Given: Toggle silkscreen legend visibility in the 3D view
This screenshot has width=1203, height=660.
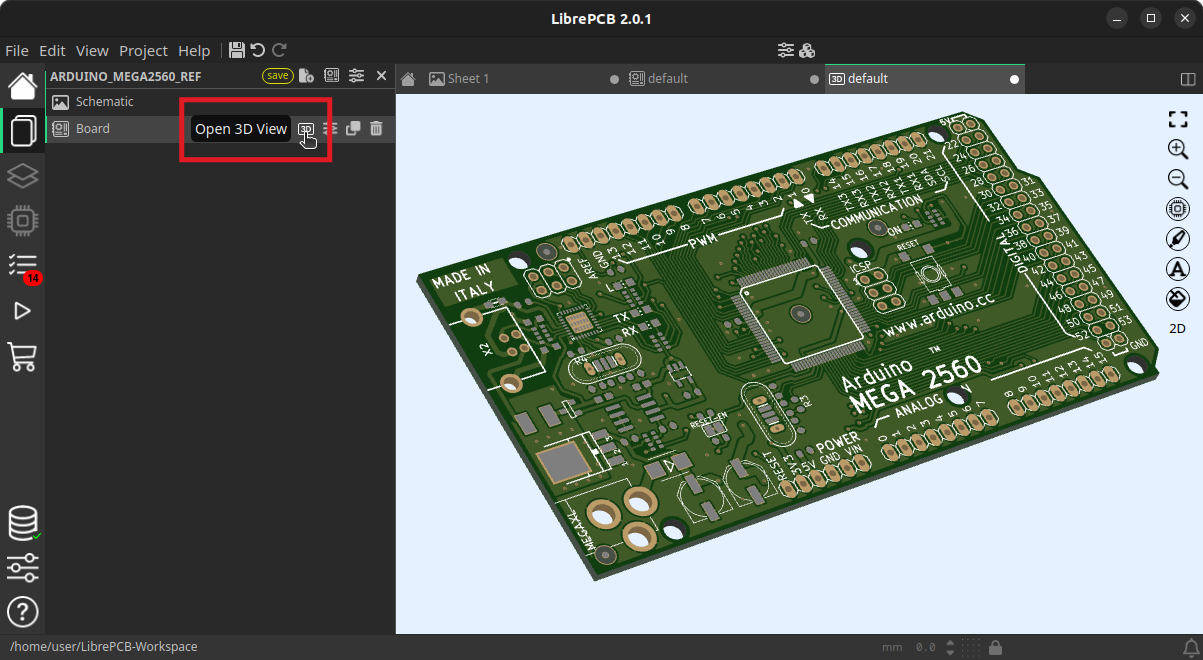Looking at the screenshot, I should pos(1178,268).
